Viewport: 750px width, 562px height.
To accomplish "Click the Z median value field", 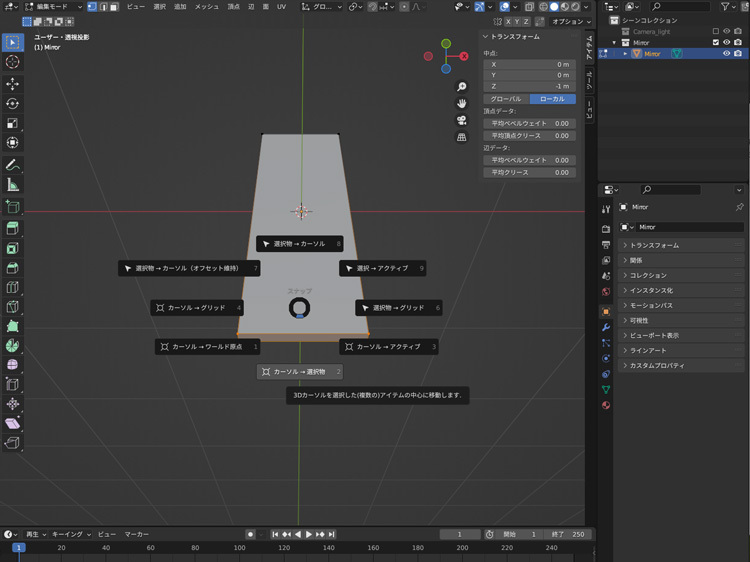I will click(x=529, y=86).
